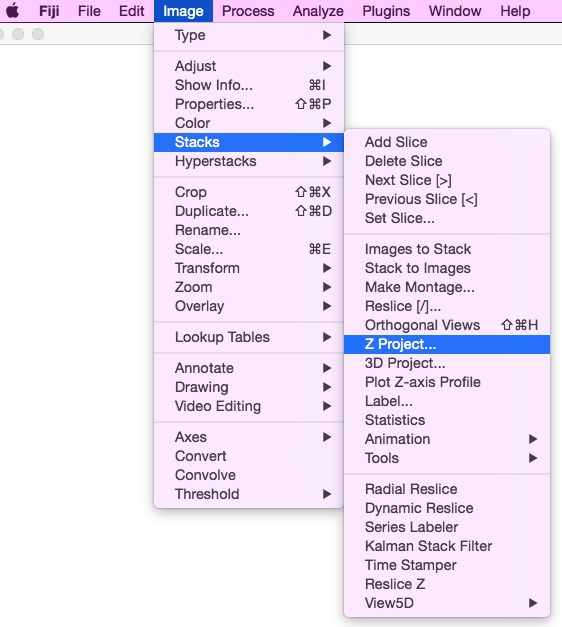Choose Dynamic Reslice plugin
This screenshot has height=627, width=562.
coord(447,508)
